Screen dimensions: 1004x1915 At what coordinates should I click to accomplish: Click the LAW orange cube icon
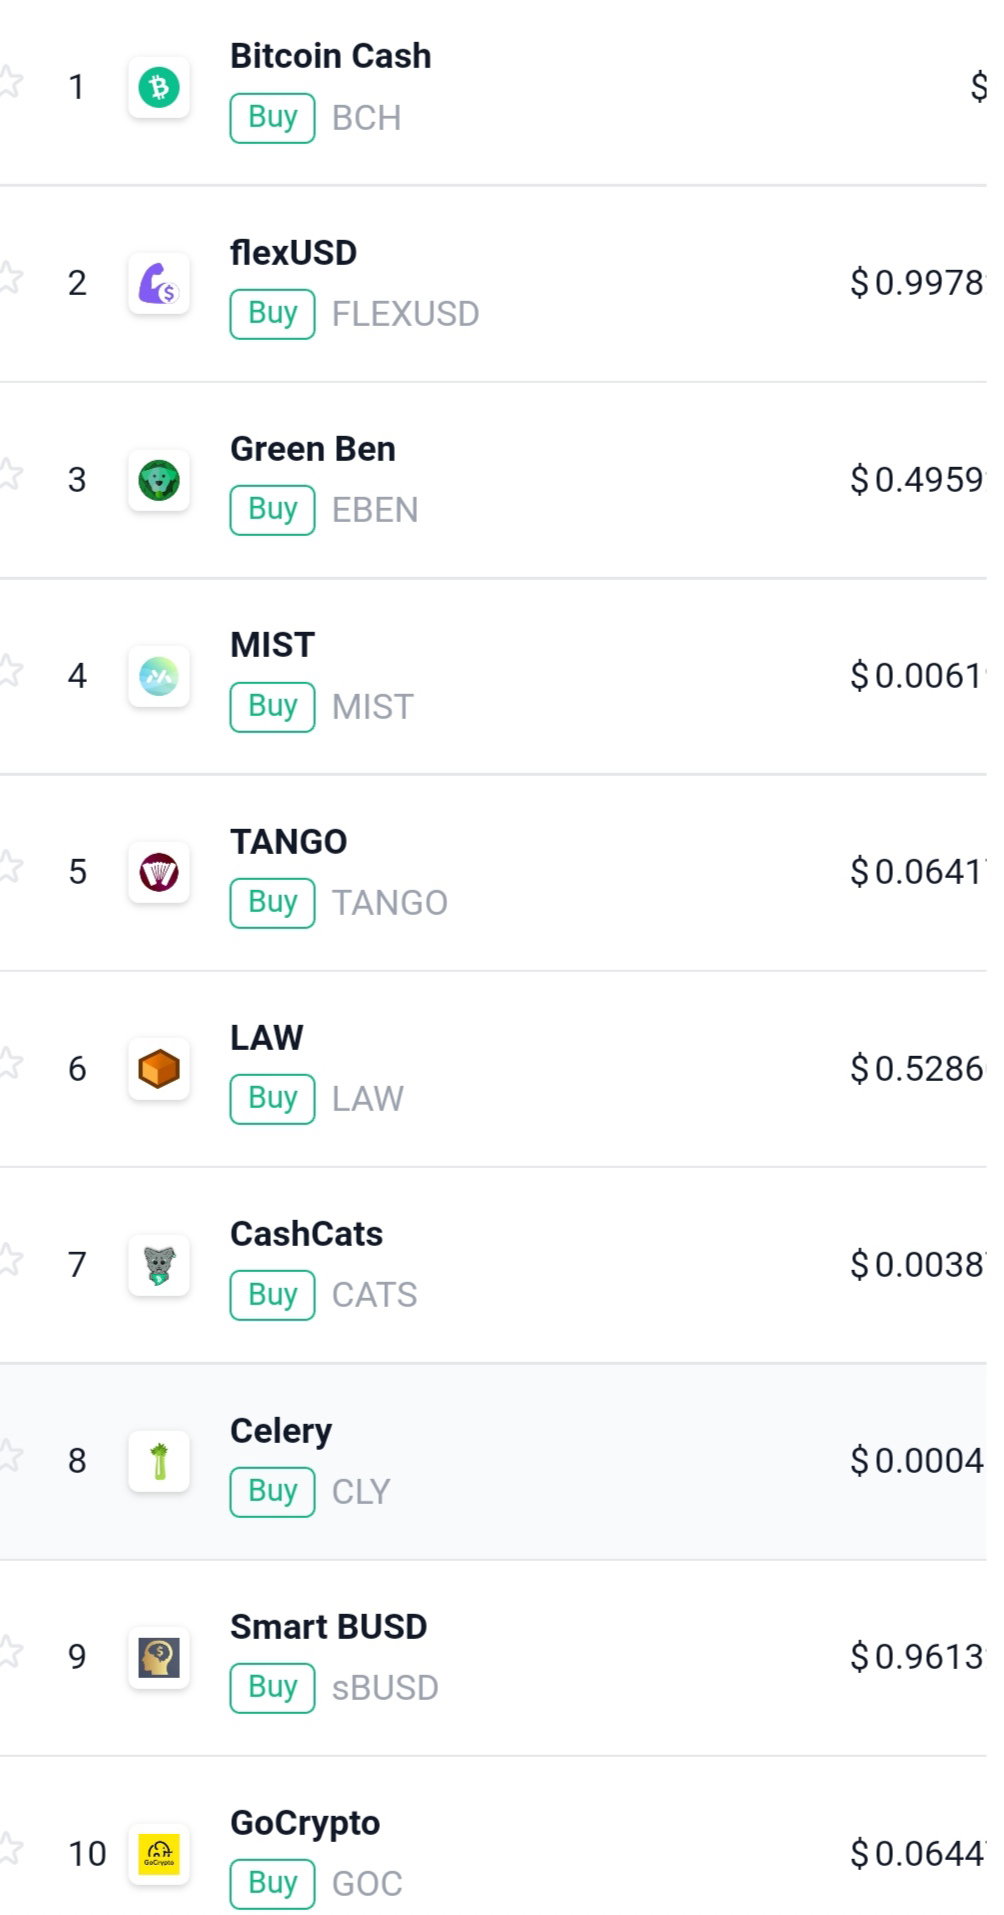coord(159,1069)
